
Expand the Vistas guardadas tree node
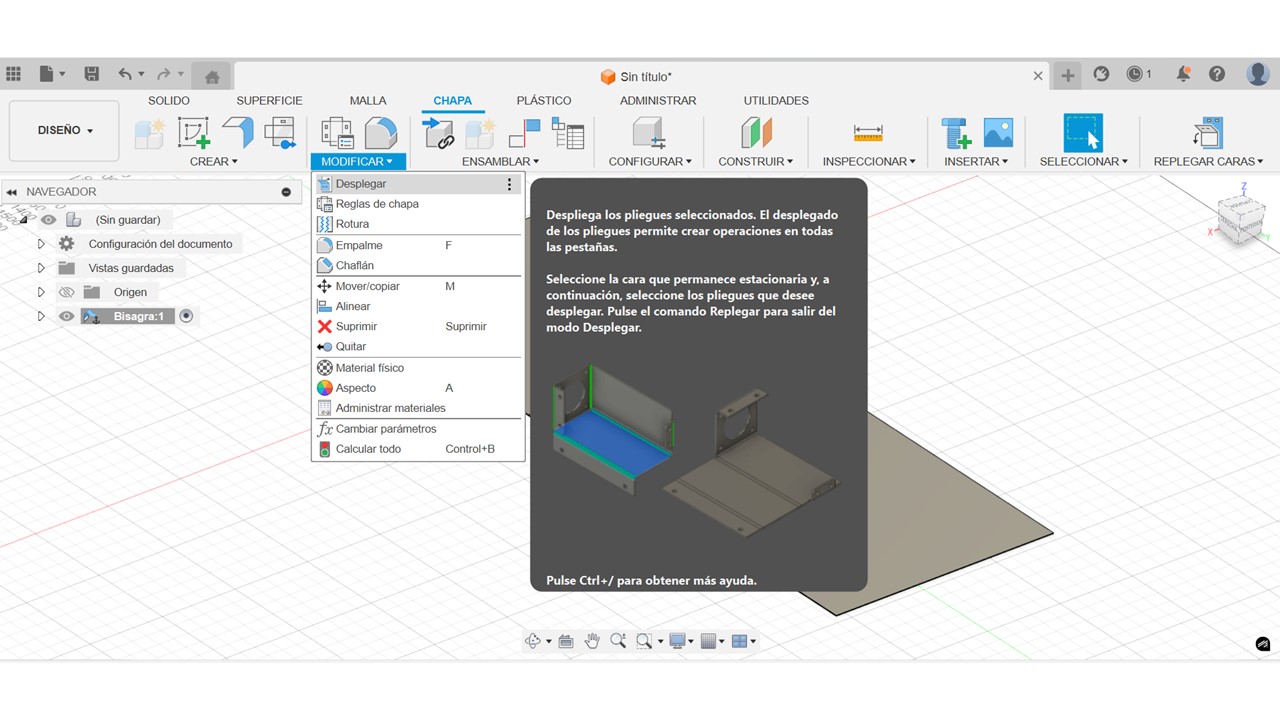(41, 268)
